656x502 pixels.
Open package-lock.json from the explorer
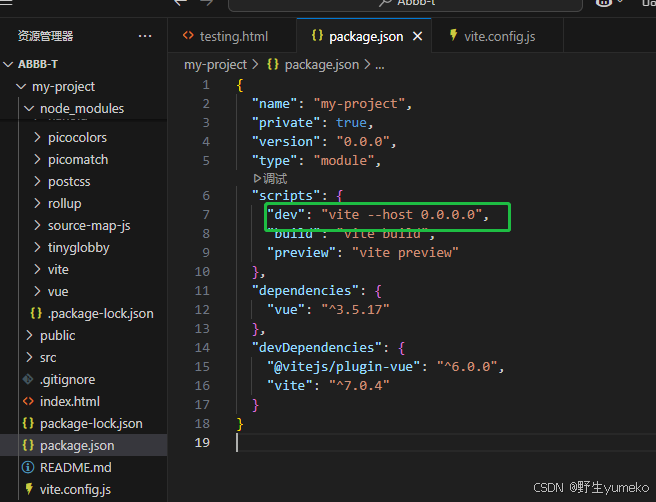pos(91,423)
